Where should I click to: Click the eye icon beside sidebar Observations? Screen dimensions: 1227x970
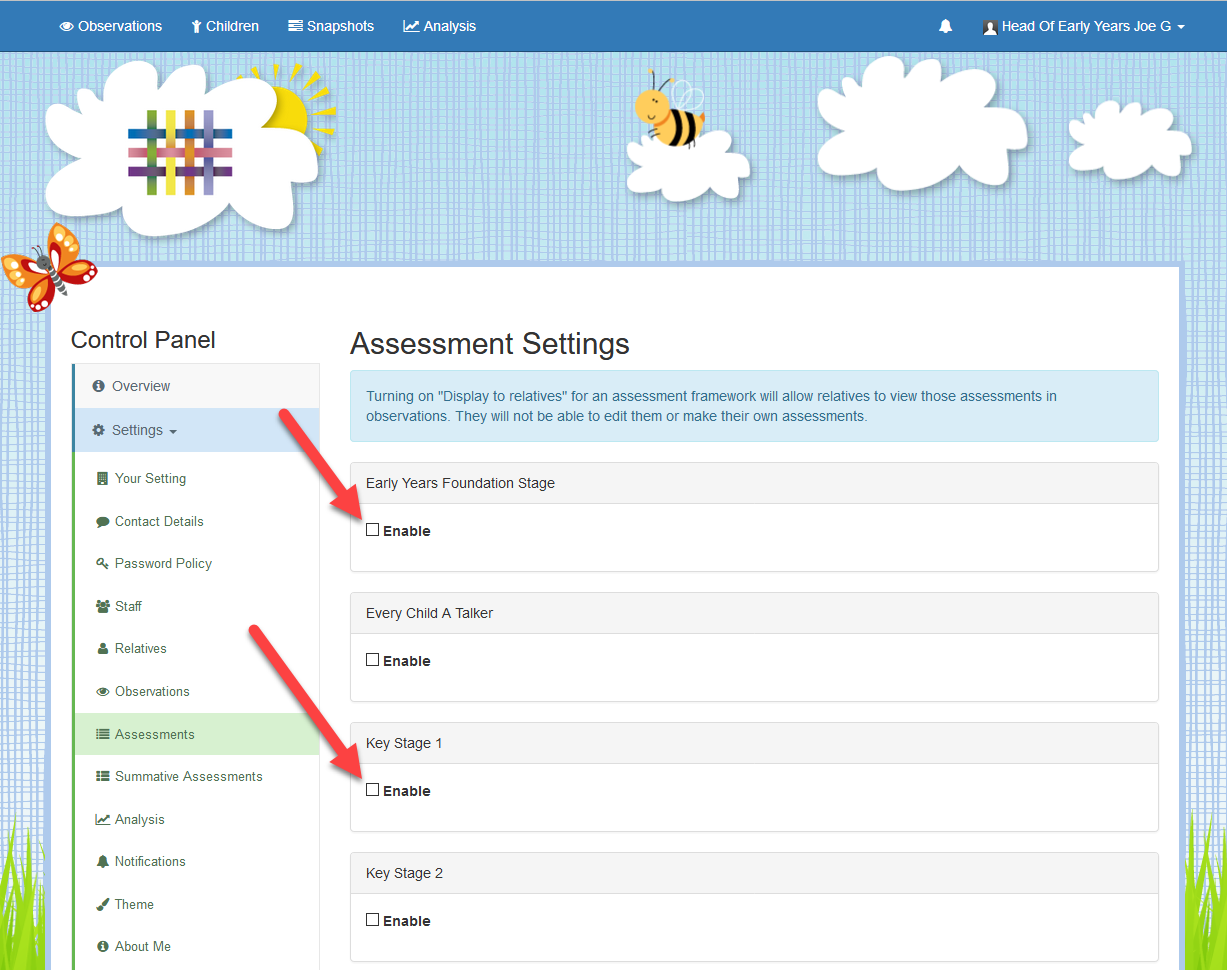tap(102, 691)
